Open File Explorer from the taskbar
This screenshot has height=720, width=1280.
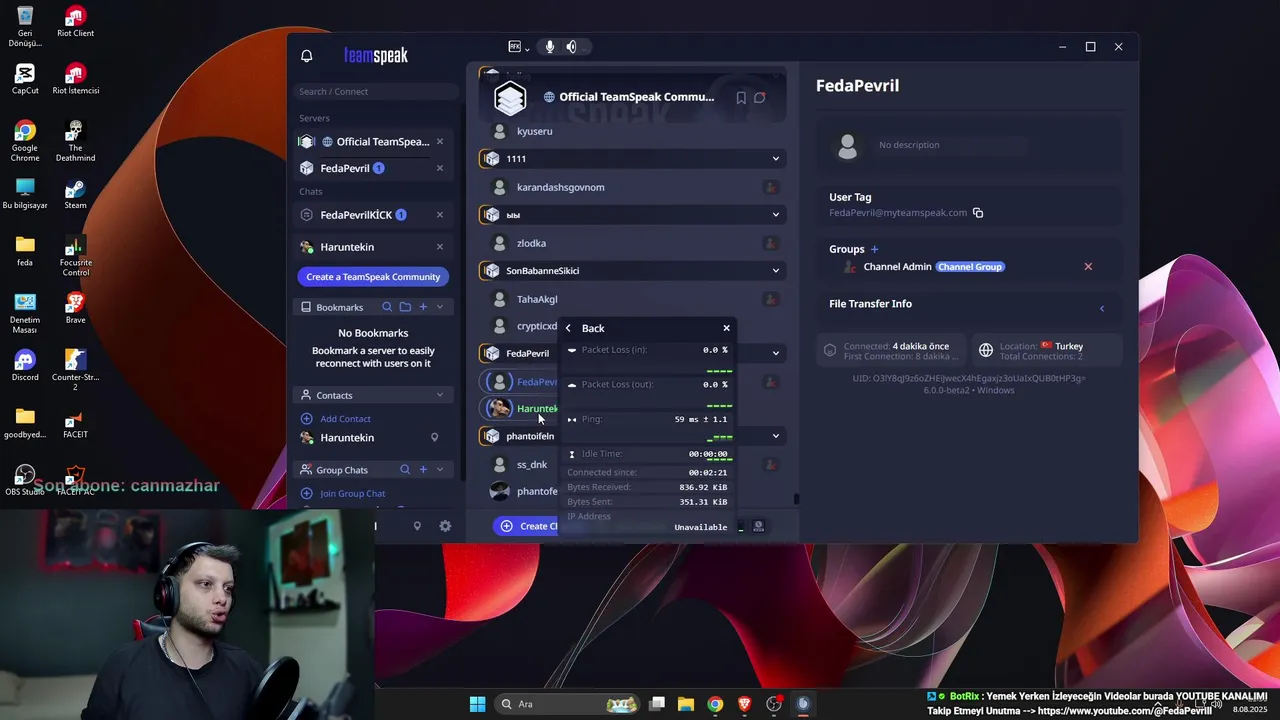686,704
